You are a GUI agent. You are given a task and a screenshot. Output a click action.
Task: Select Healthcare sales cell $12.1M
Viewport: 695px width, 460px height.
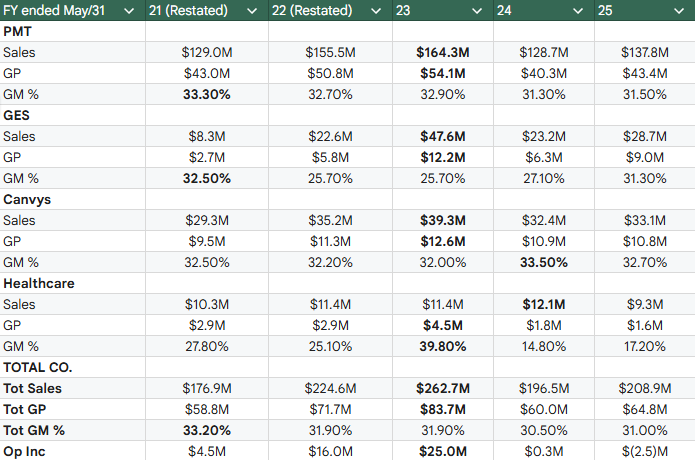[544, 304]
